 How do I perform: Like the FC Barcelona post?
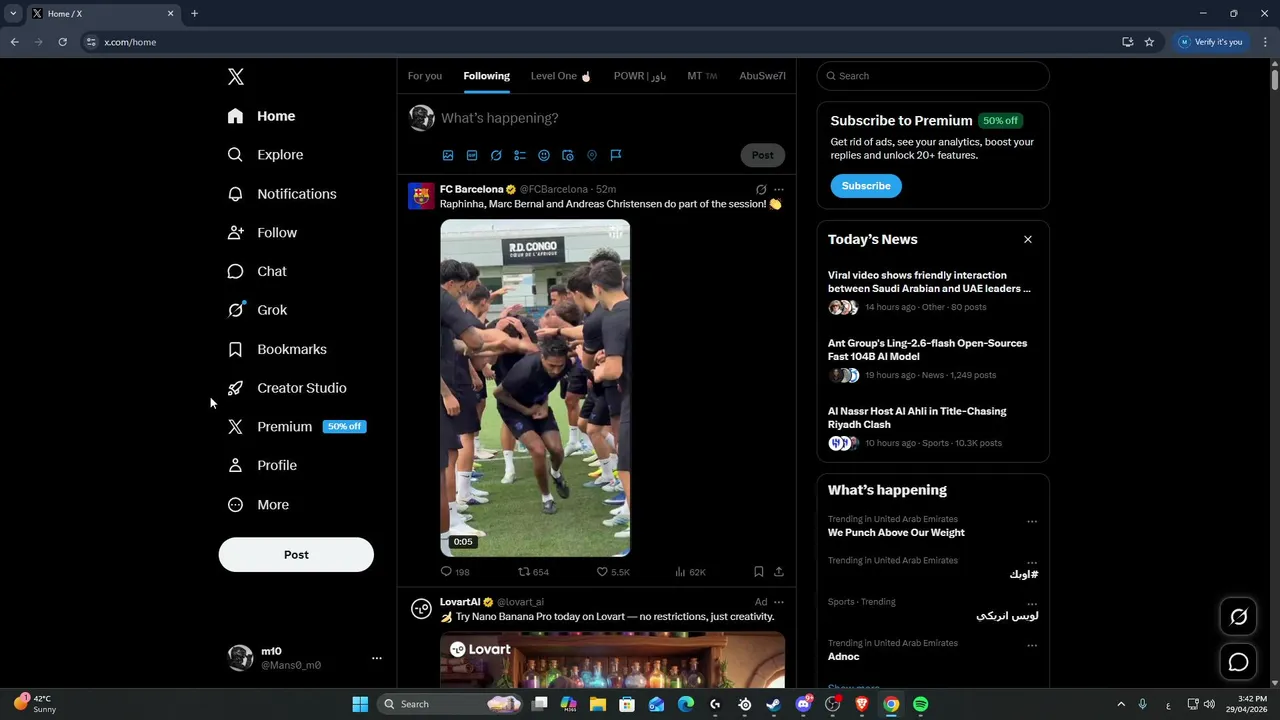tap(613, 572)
